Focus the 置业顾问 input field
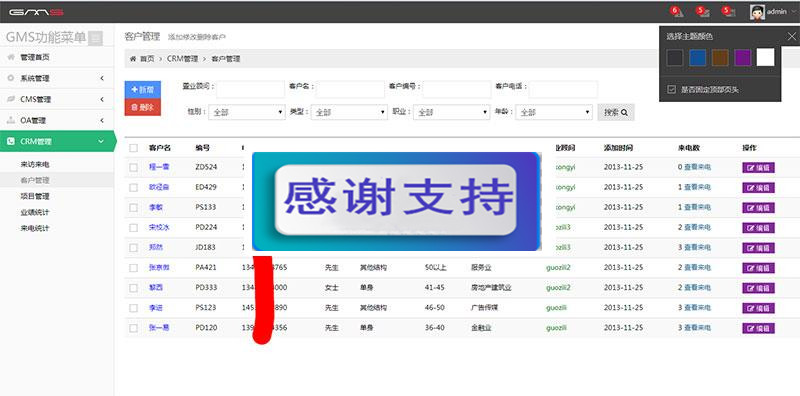The height and width of the screenshot is (396, 800). 251,89
